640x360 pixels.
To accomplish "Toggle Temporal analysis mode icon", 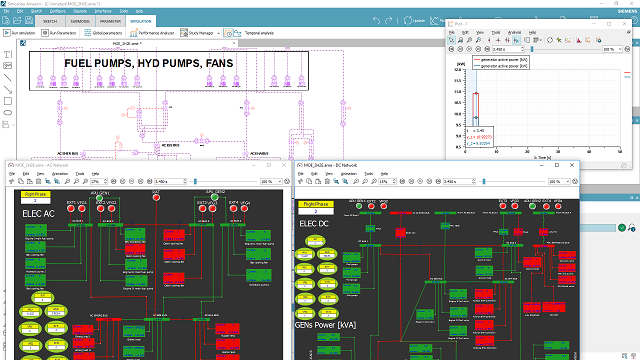I will tap(228, 33).
